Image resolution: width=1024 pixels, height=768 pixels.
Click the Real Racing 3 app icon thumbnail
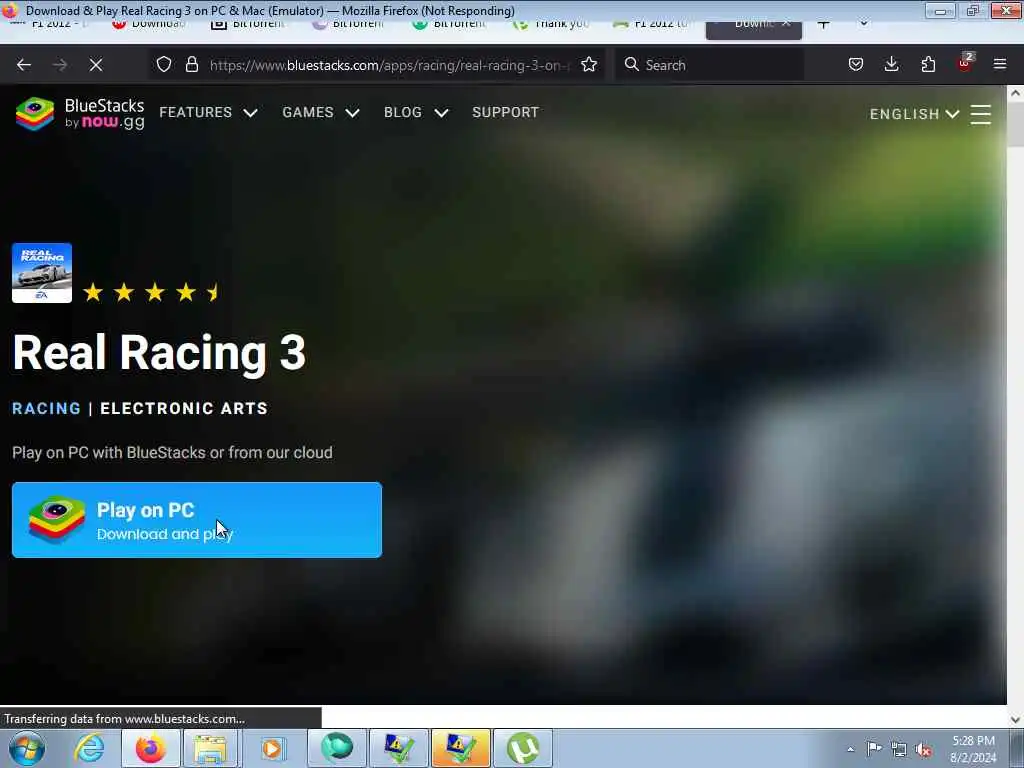42,273
